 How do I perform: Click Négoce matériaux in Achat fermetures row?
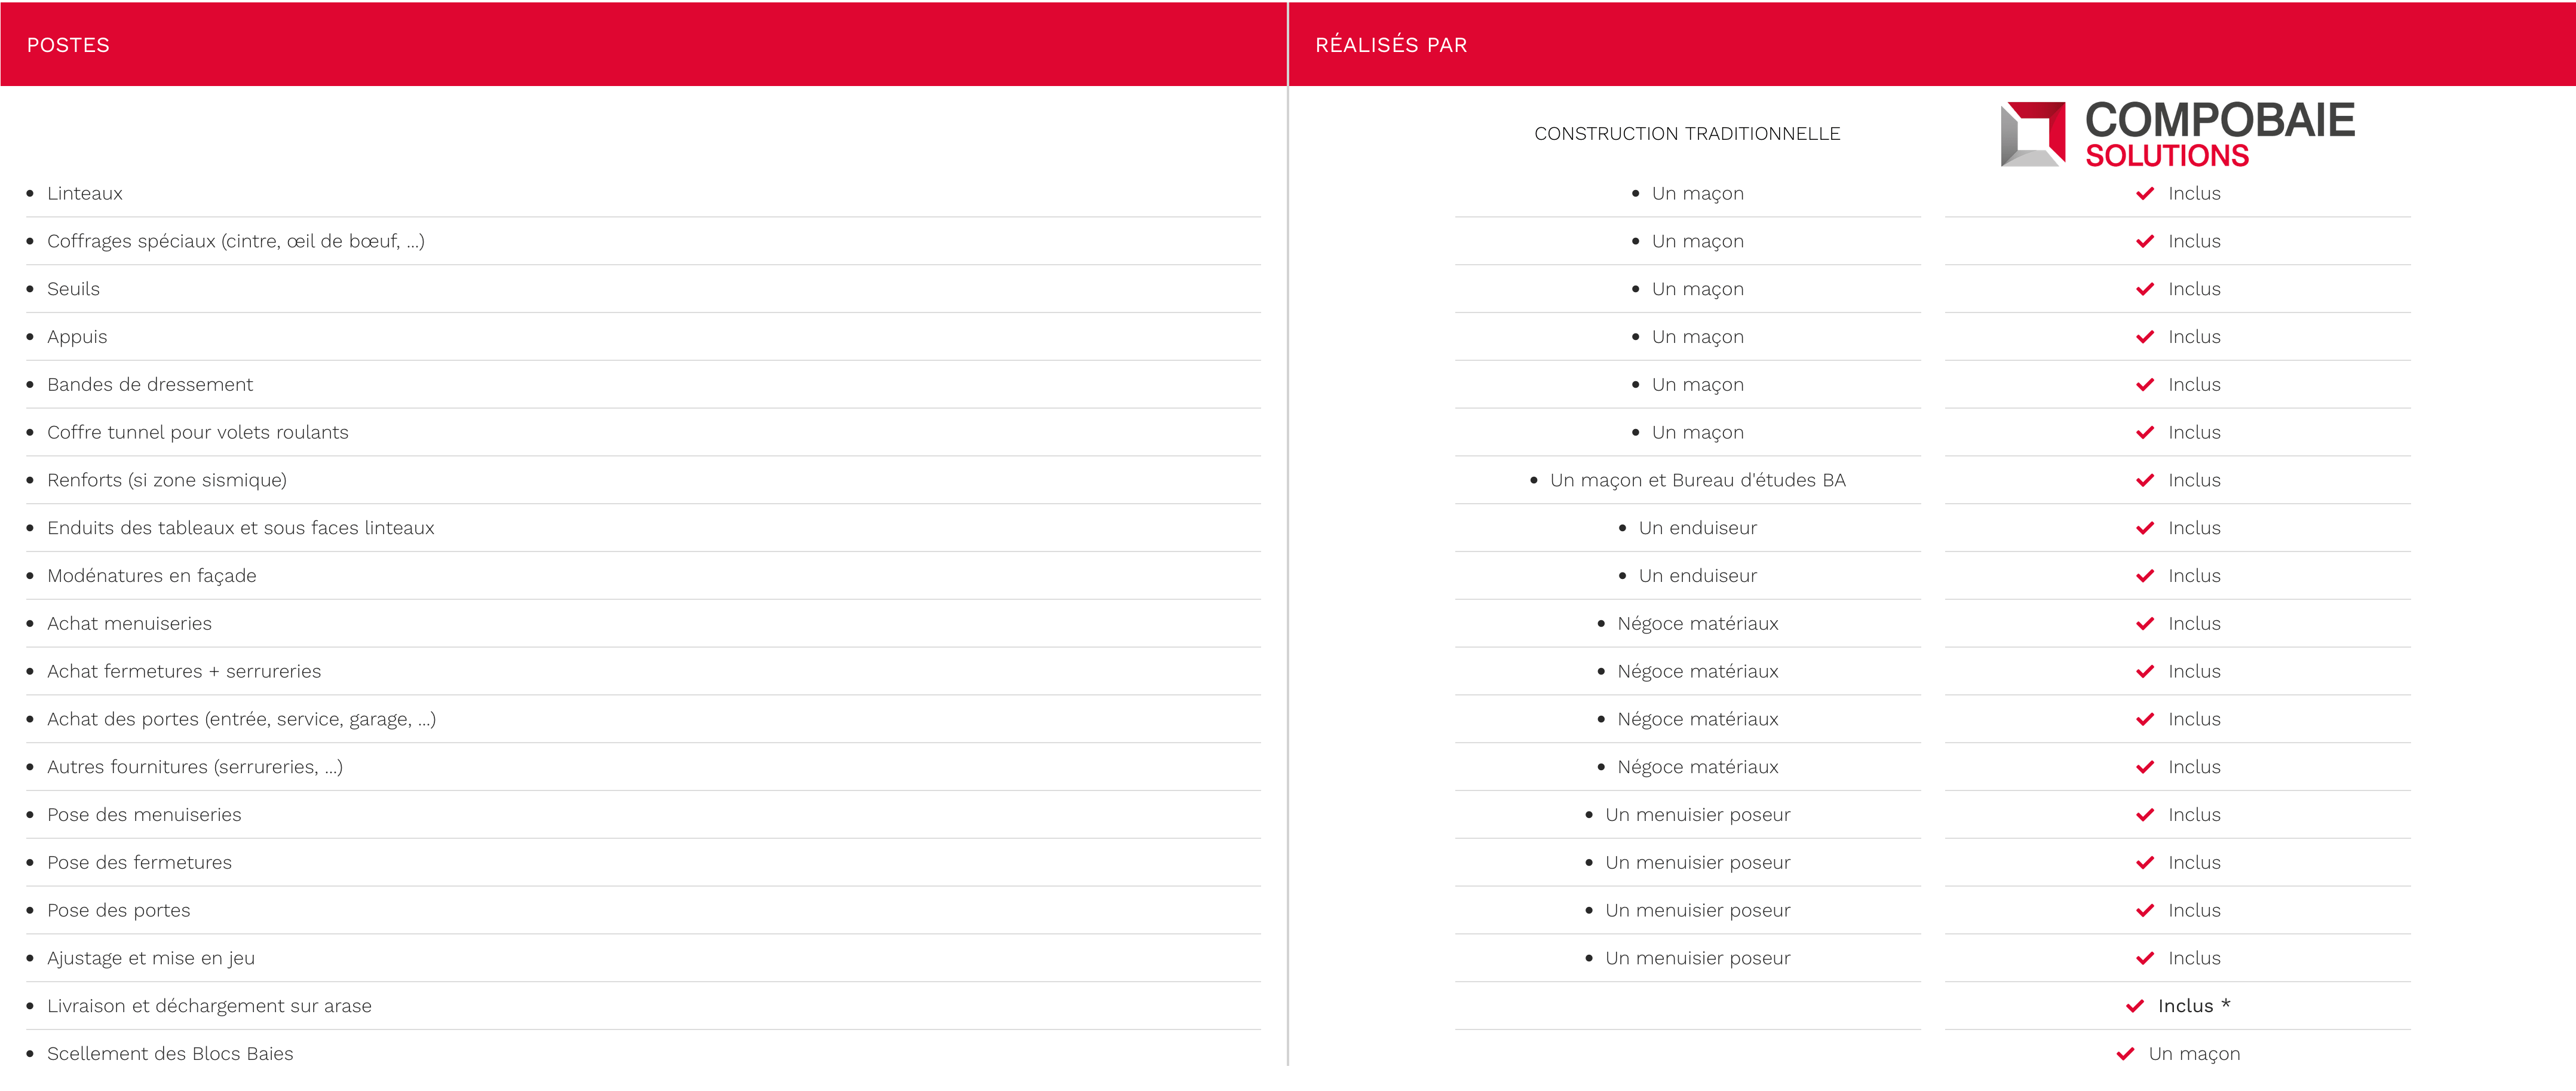1698,673
